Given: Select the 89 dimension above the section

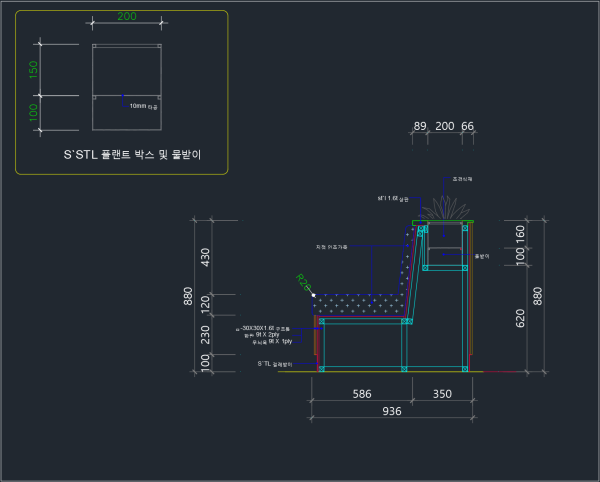Looking at the screenshot, I should click(x=420, y=127).
